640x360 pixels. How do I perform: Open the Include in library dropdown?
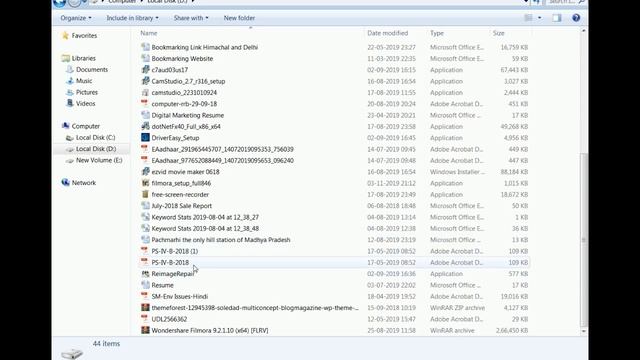(132, 18)
